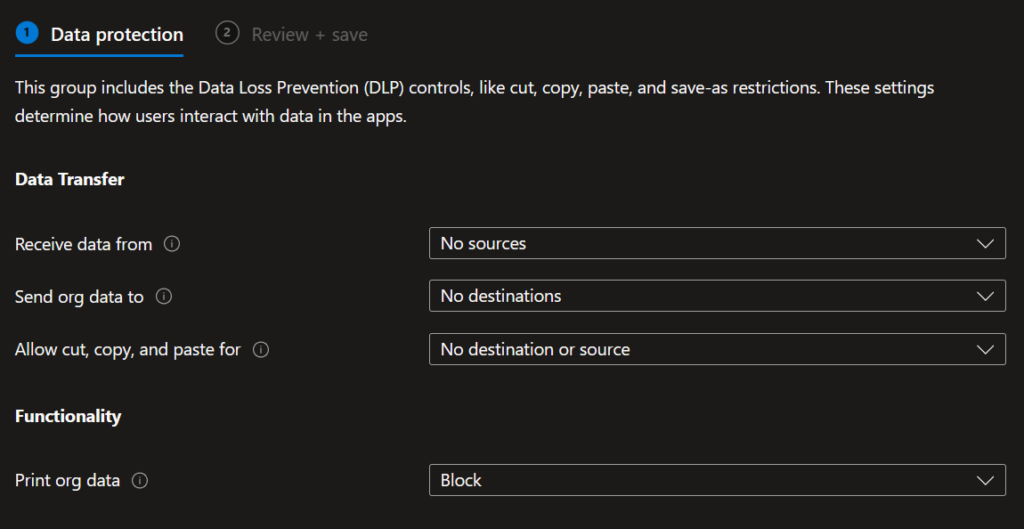Open the Print org data Block dropdown
The width and height of the screenshot is (1024, 529).
716,481
